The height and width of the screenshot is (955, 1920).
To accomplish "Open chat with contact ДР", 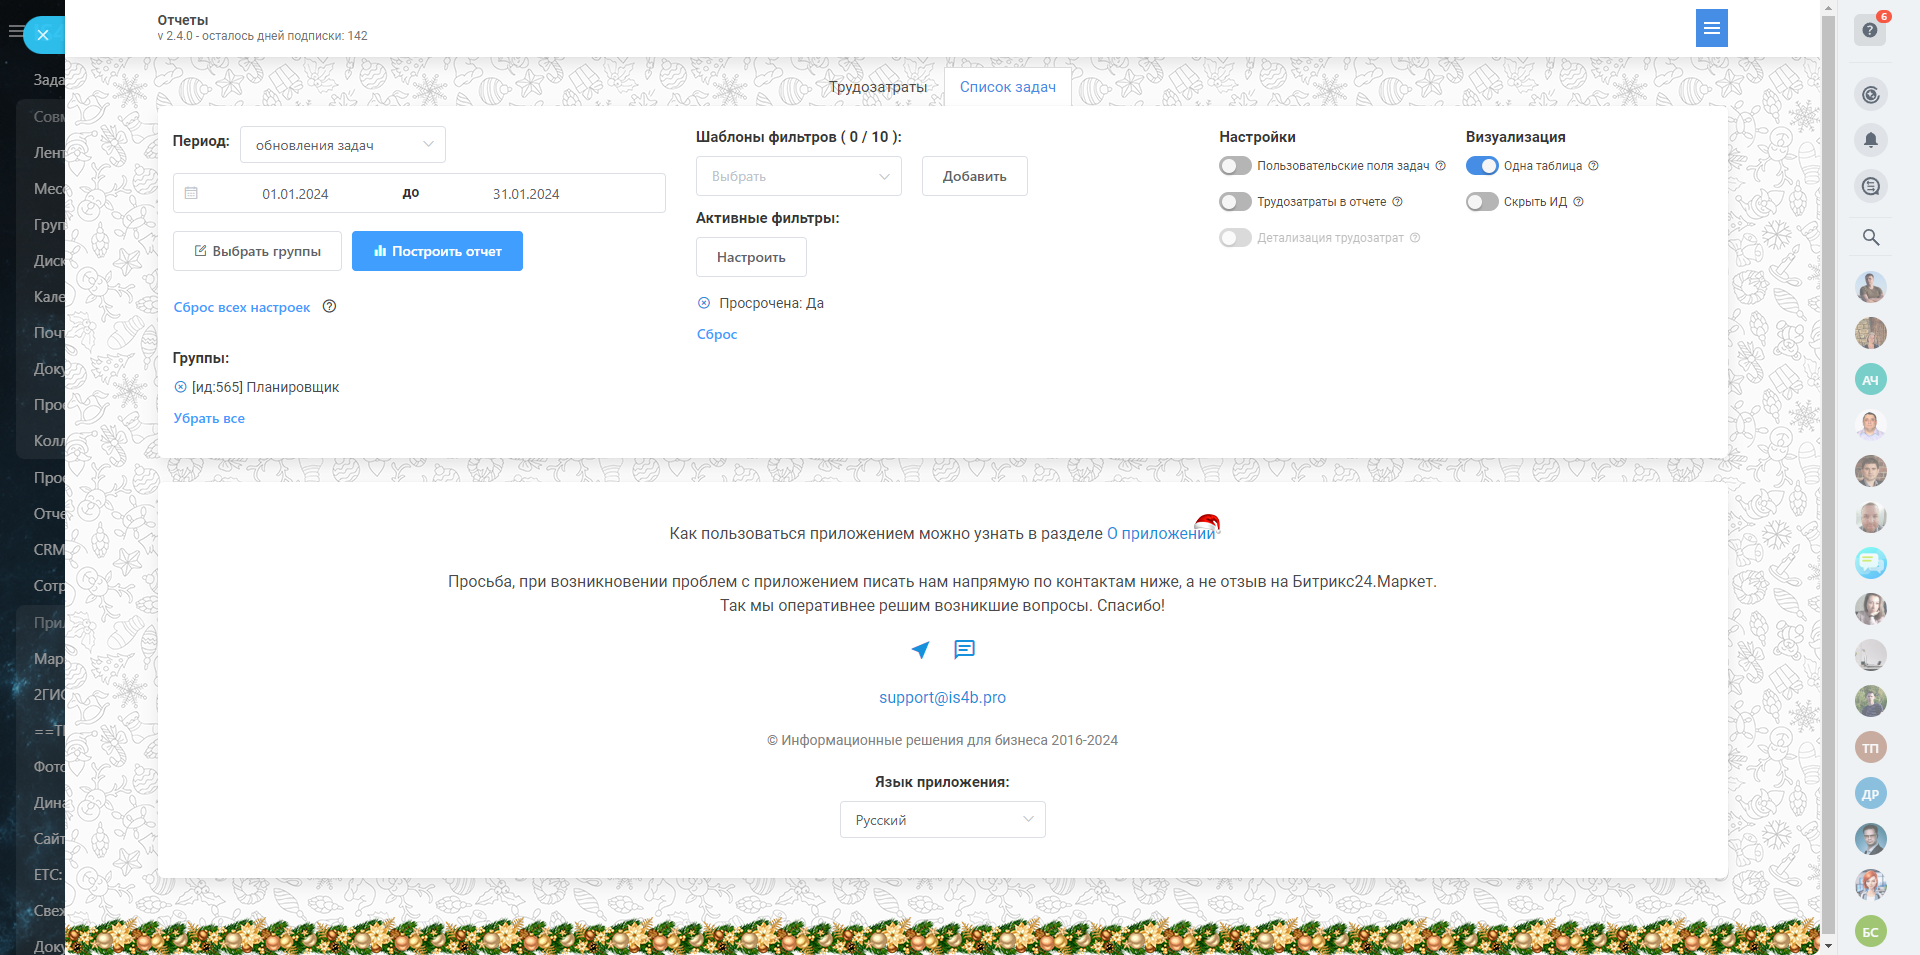I will tap(1871, 794).
